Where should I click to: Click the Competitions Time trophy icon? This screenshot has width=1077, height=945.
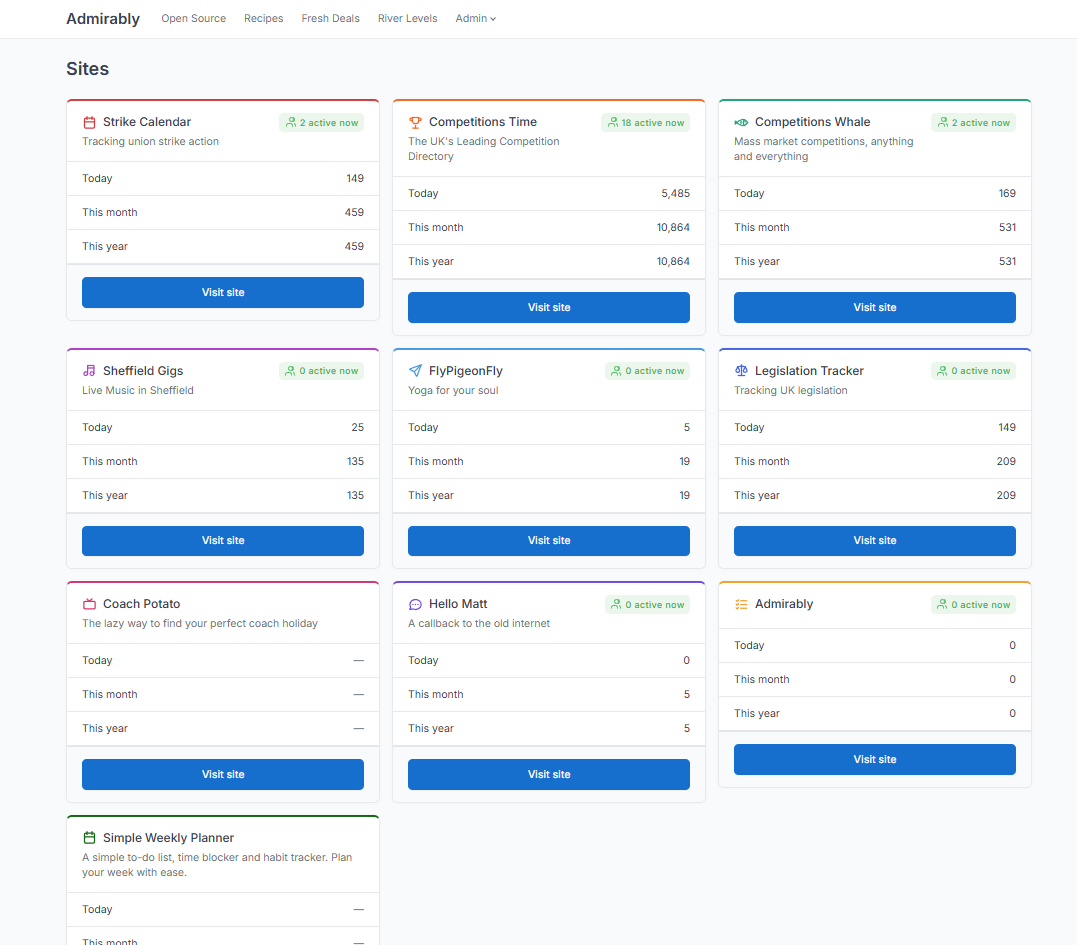tap(415, 122)
